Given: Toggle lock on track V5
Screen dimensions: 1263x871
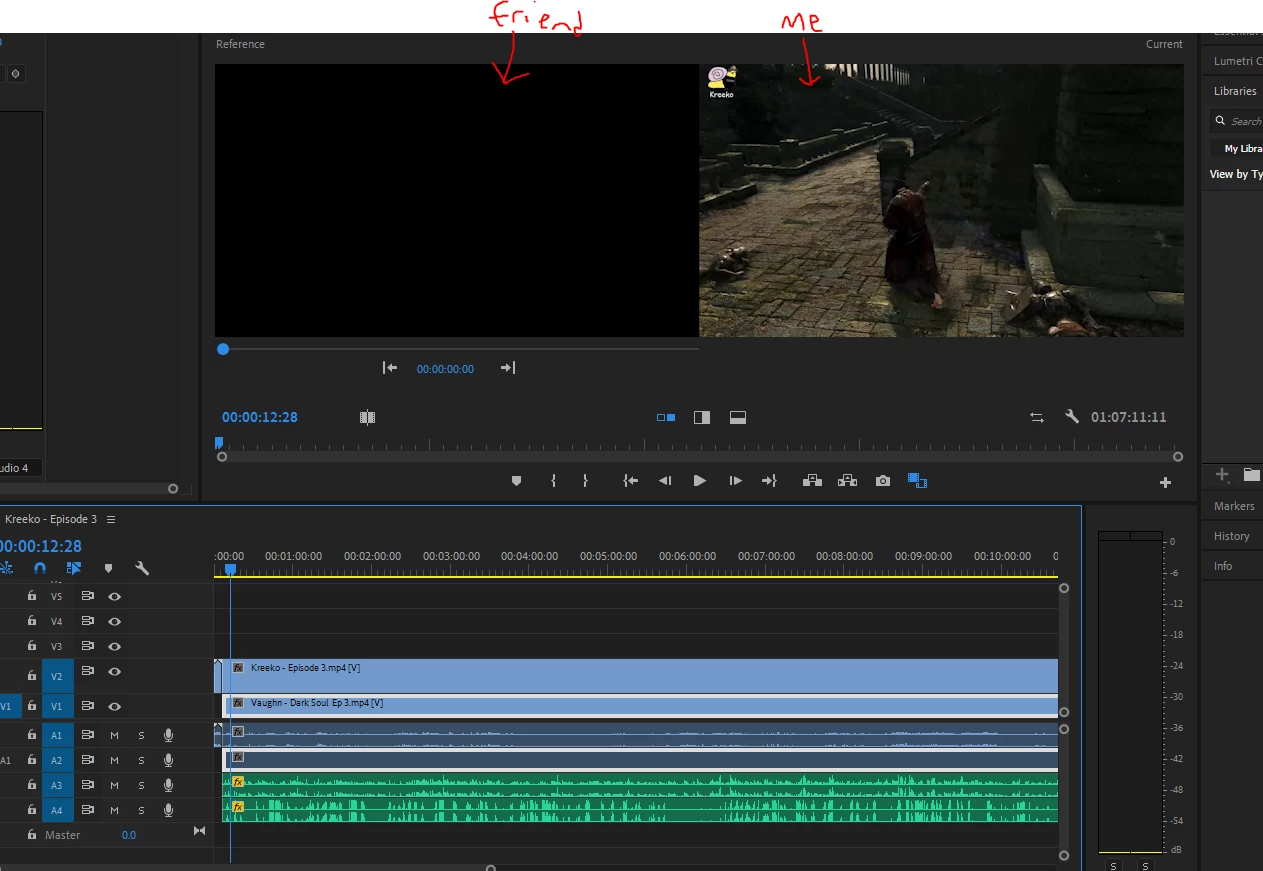Looking at the screenshot, I should pyautogui.click(x=32, y=596).
